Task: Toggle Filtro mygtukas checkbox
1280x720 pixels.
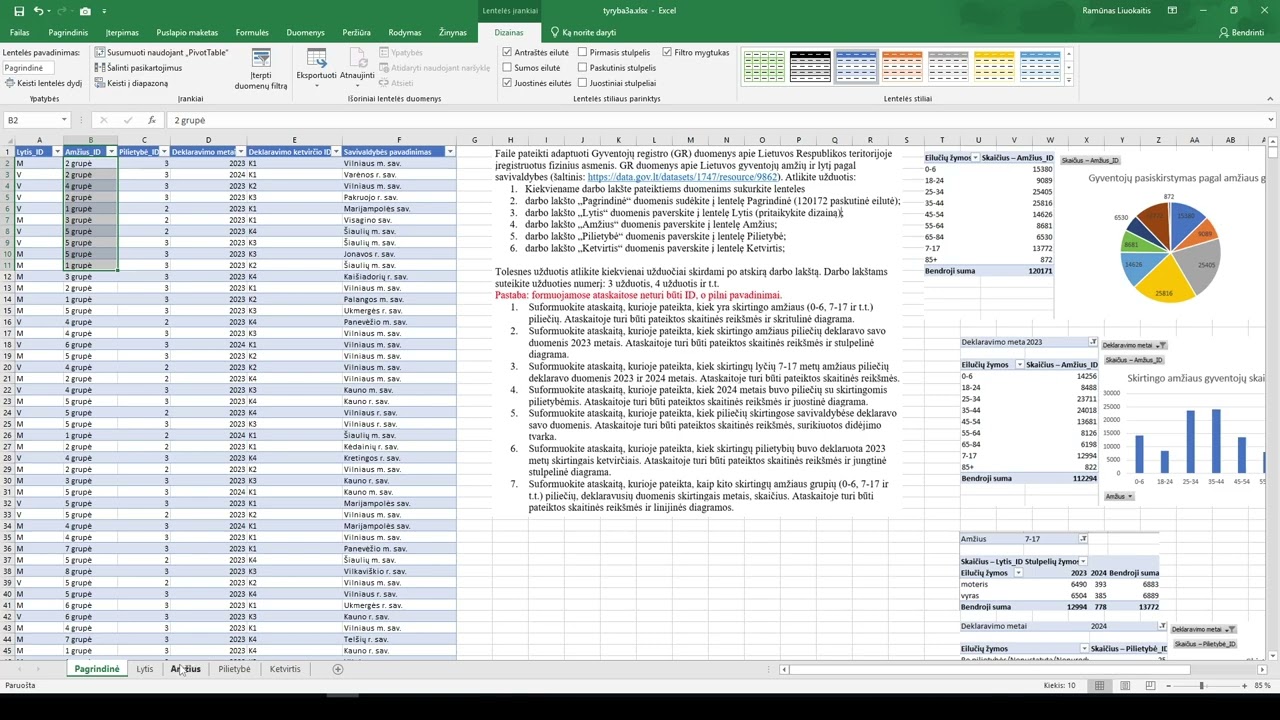Action: 667,52
